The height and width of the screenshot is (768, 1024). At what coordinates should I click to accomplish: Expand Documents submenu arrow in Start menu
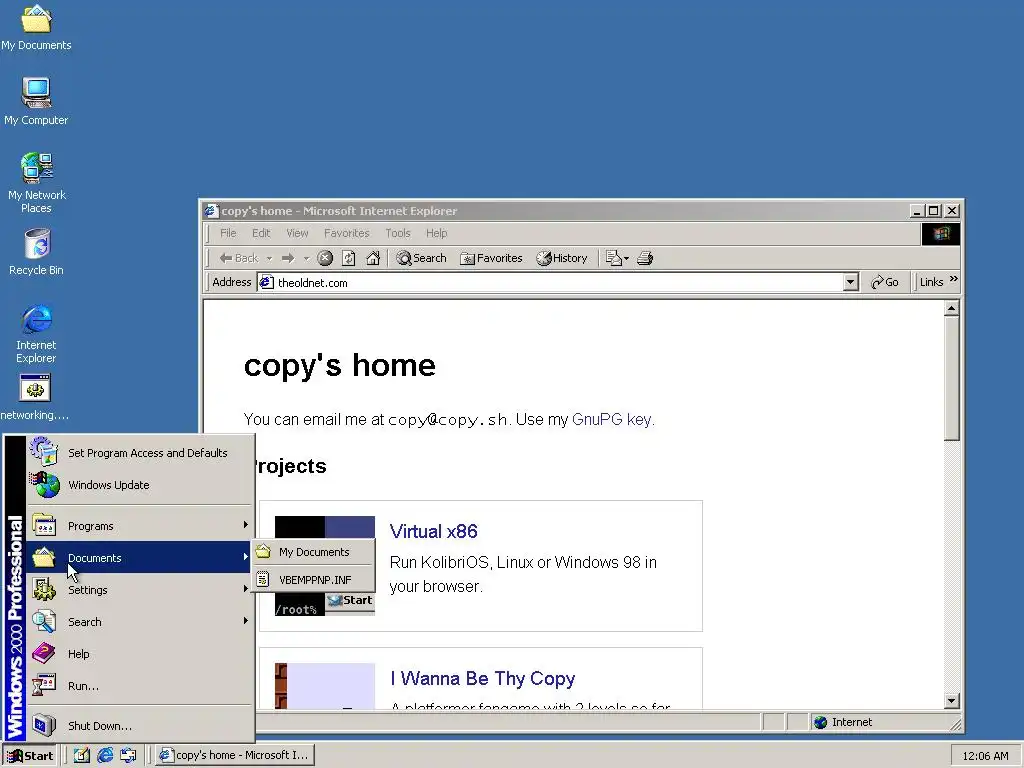(x=246, y=557)
